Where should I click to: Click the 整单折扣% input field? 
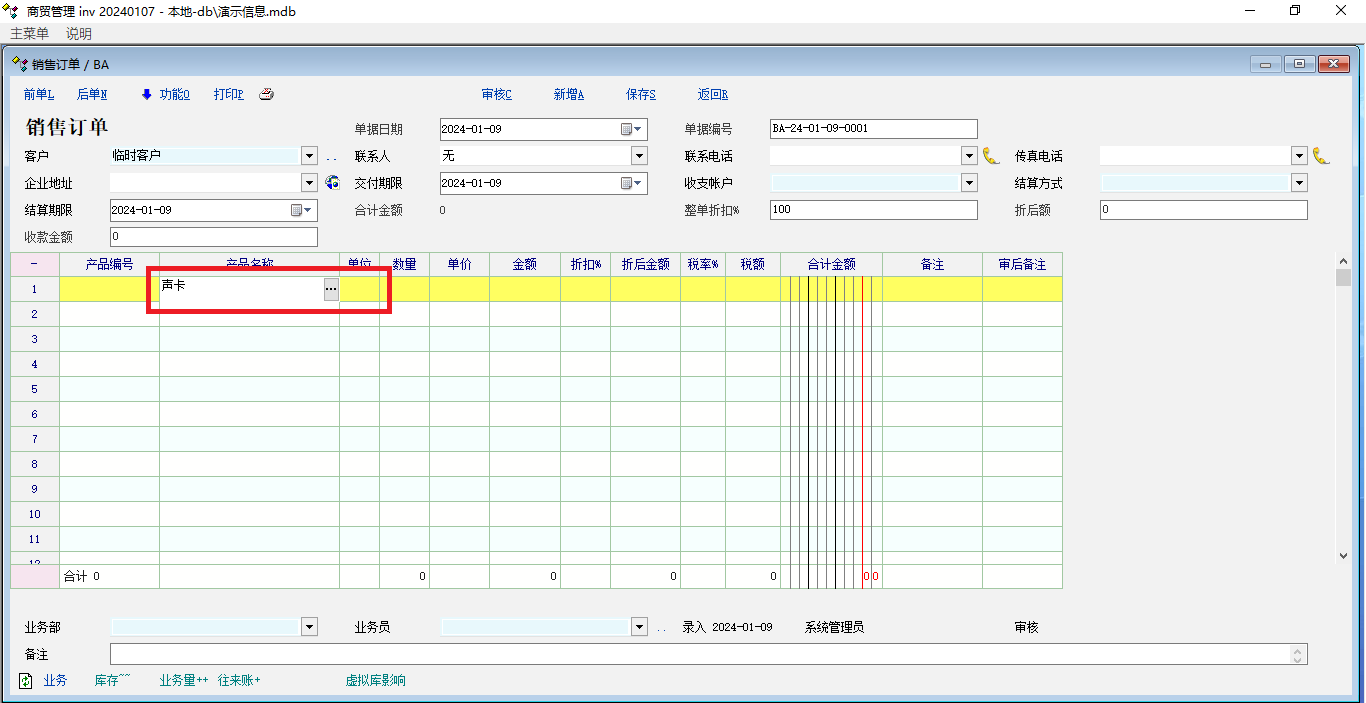(x=873, y=210)
